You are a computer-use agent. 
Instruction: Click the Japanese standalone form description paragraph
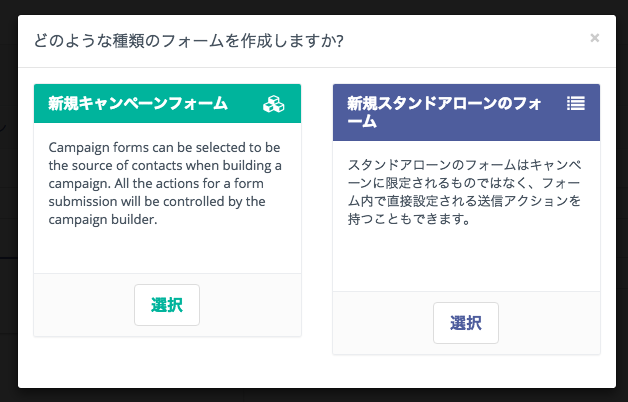[465, 191]
